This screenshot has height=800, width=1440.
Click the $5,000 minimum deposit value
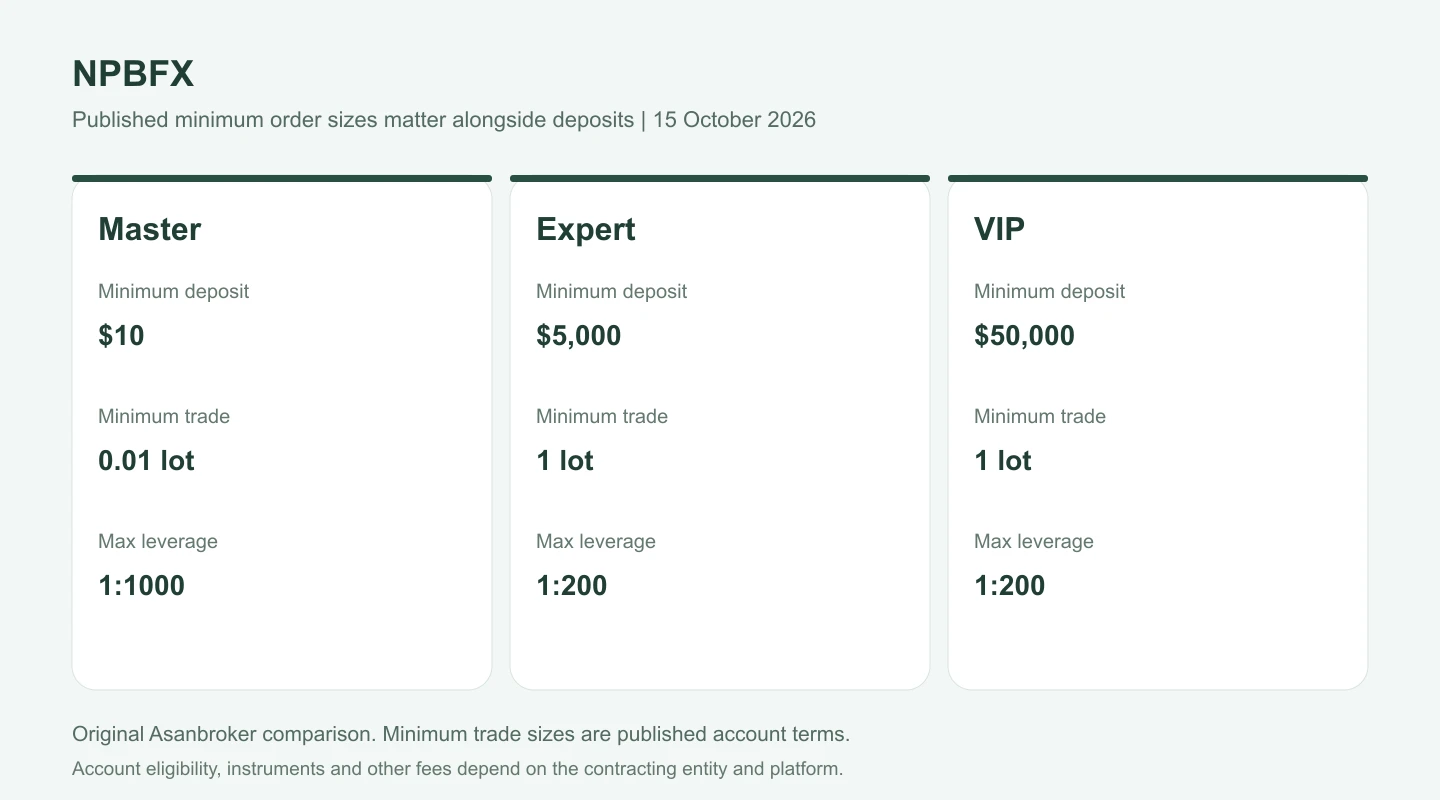click(578, 335)
